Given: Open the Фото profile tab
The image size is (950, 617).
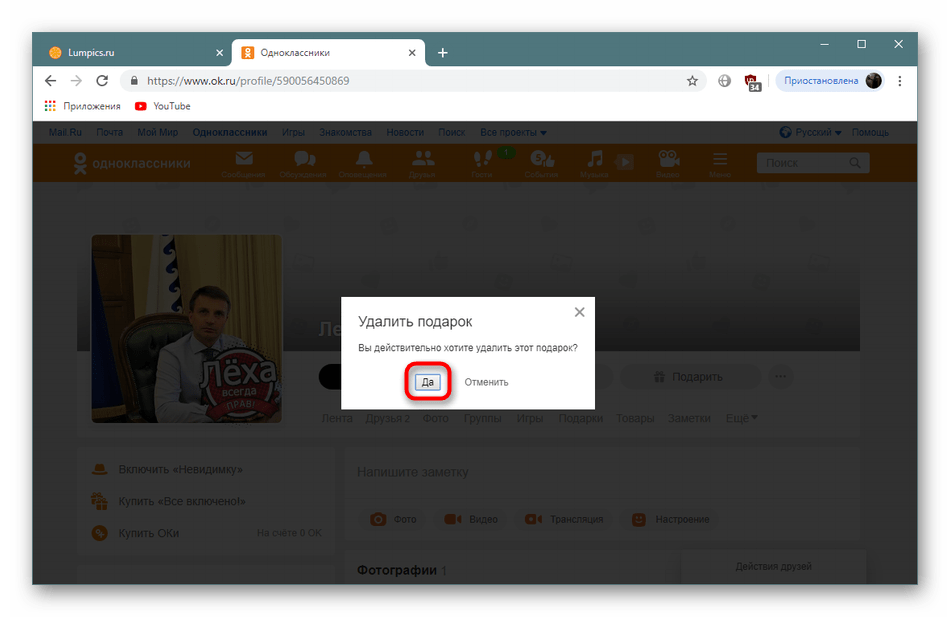Looking at the screenshot, I should pyautogui.click(x=436, y=418).
